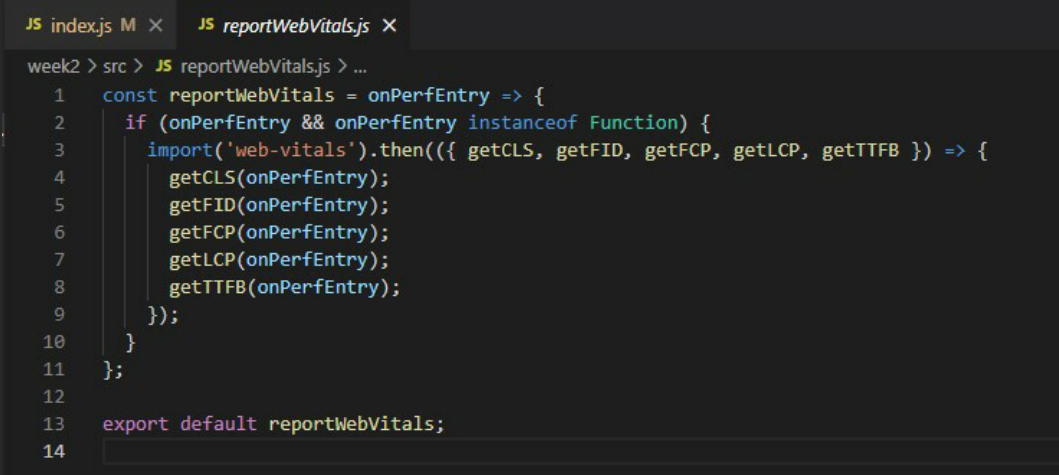Expand the chevron after week2 breadcrumb
This screenshot has height=475, width=1059.
click(91, 67)
